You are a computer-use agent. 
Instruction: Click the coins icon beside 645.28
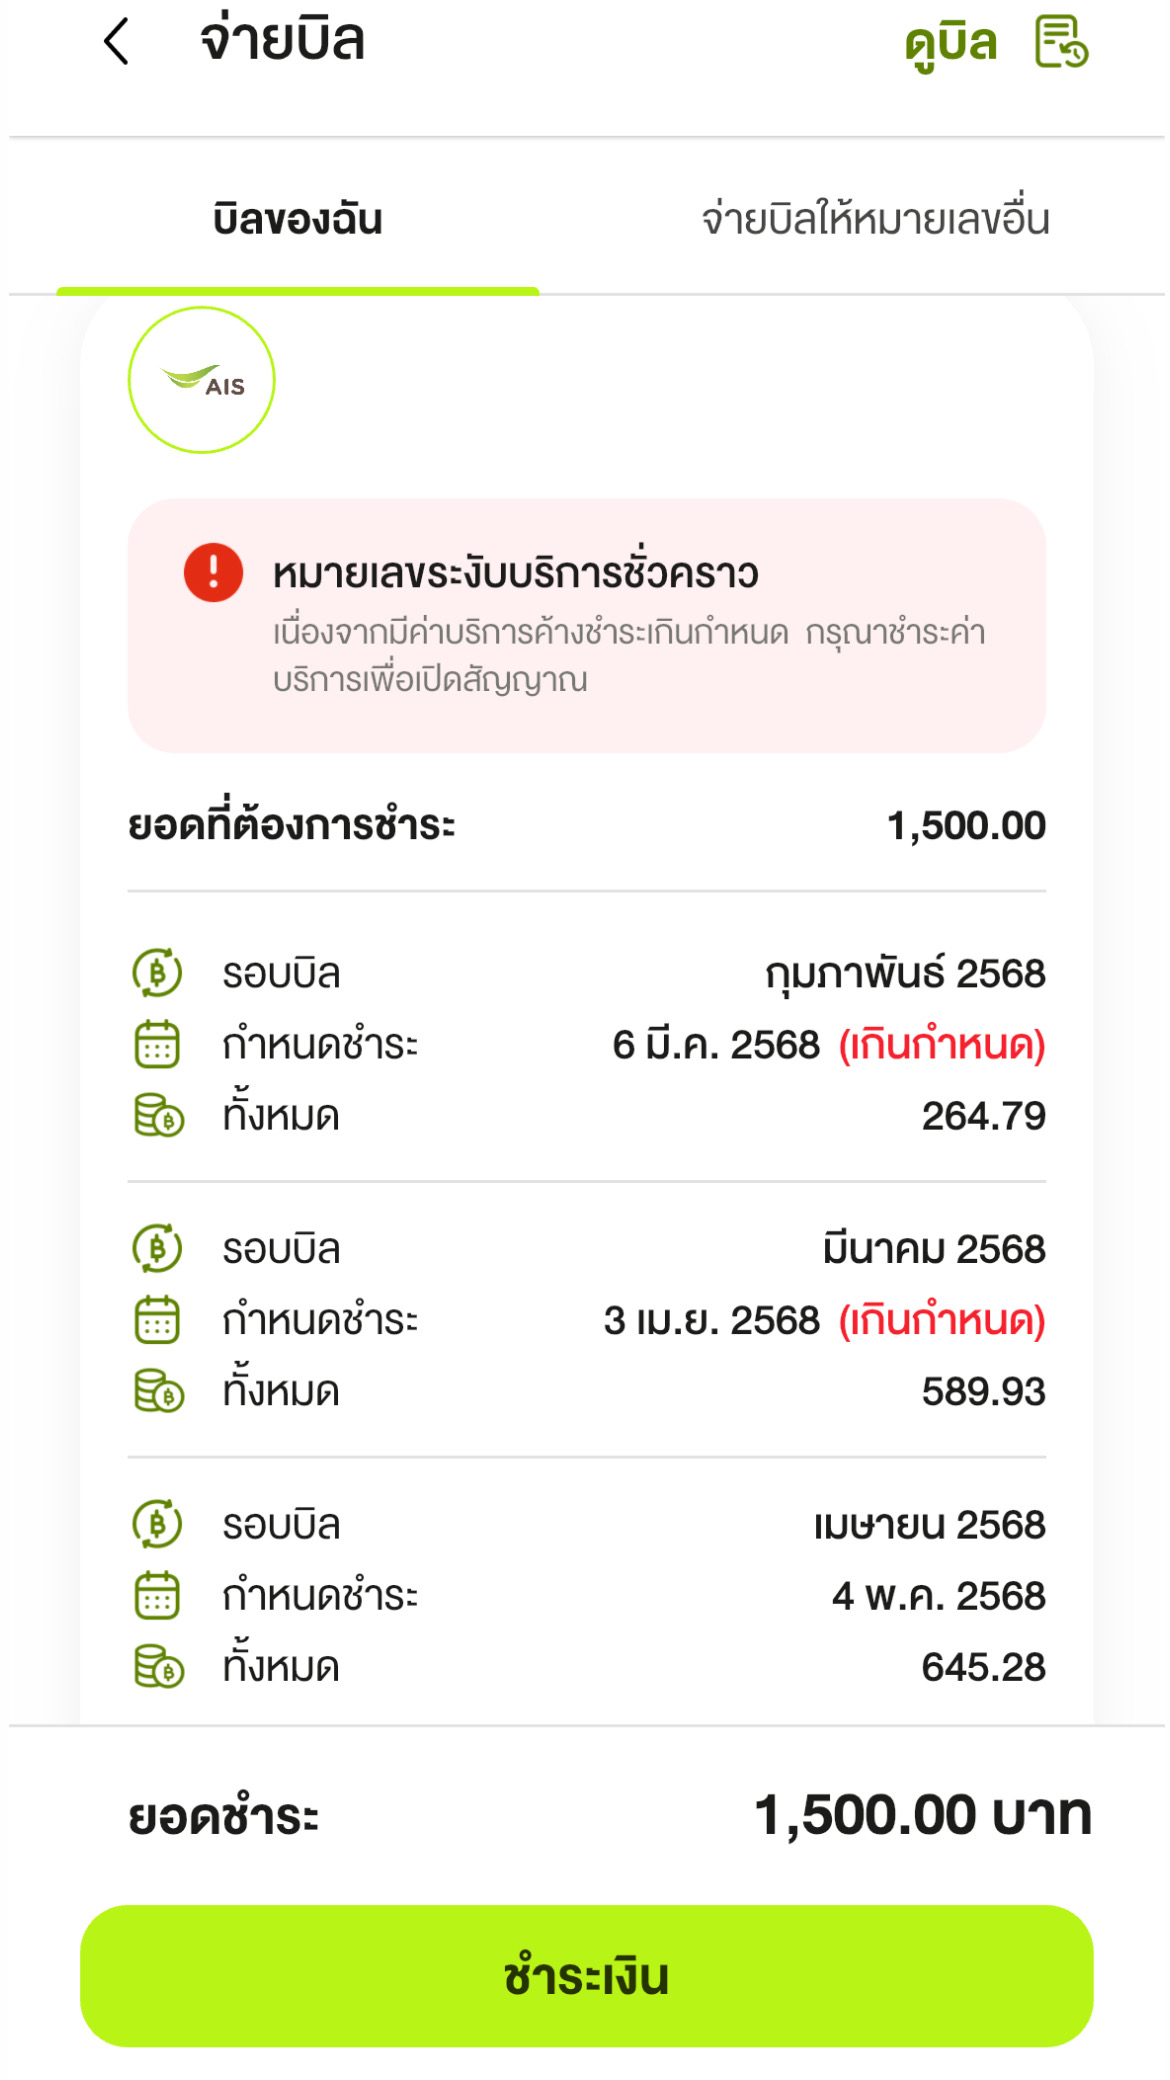159,1666
